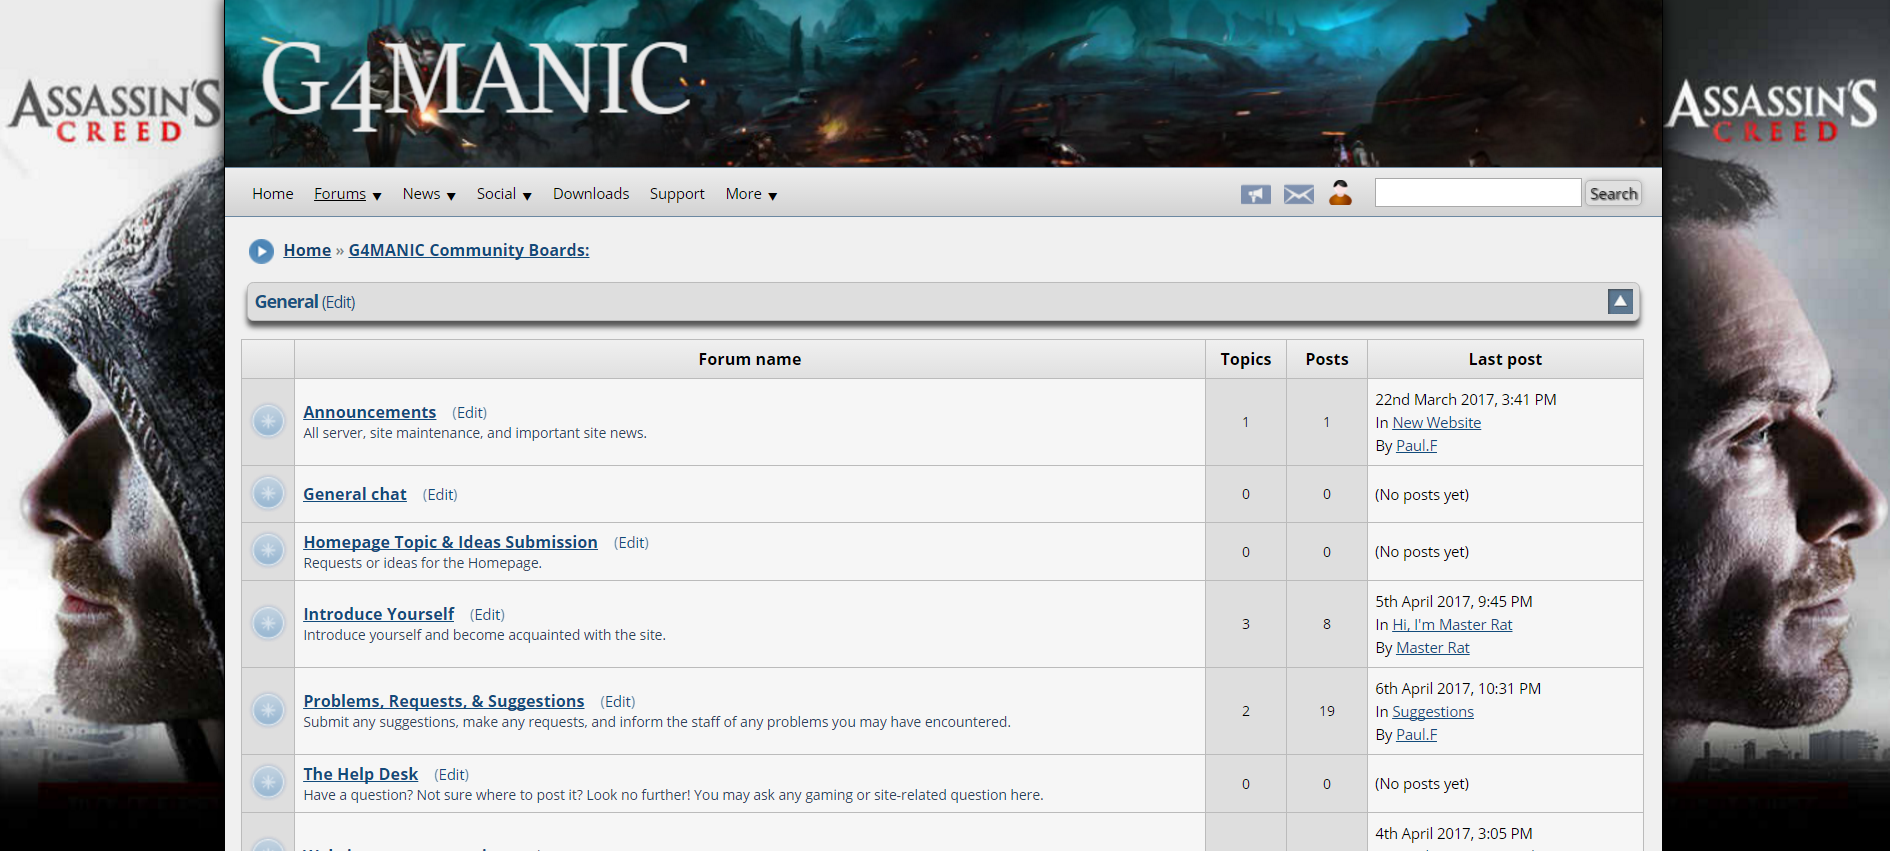Open the Support page
This screenshot has width=1890, height=851.
click(677, 194)
